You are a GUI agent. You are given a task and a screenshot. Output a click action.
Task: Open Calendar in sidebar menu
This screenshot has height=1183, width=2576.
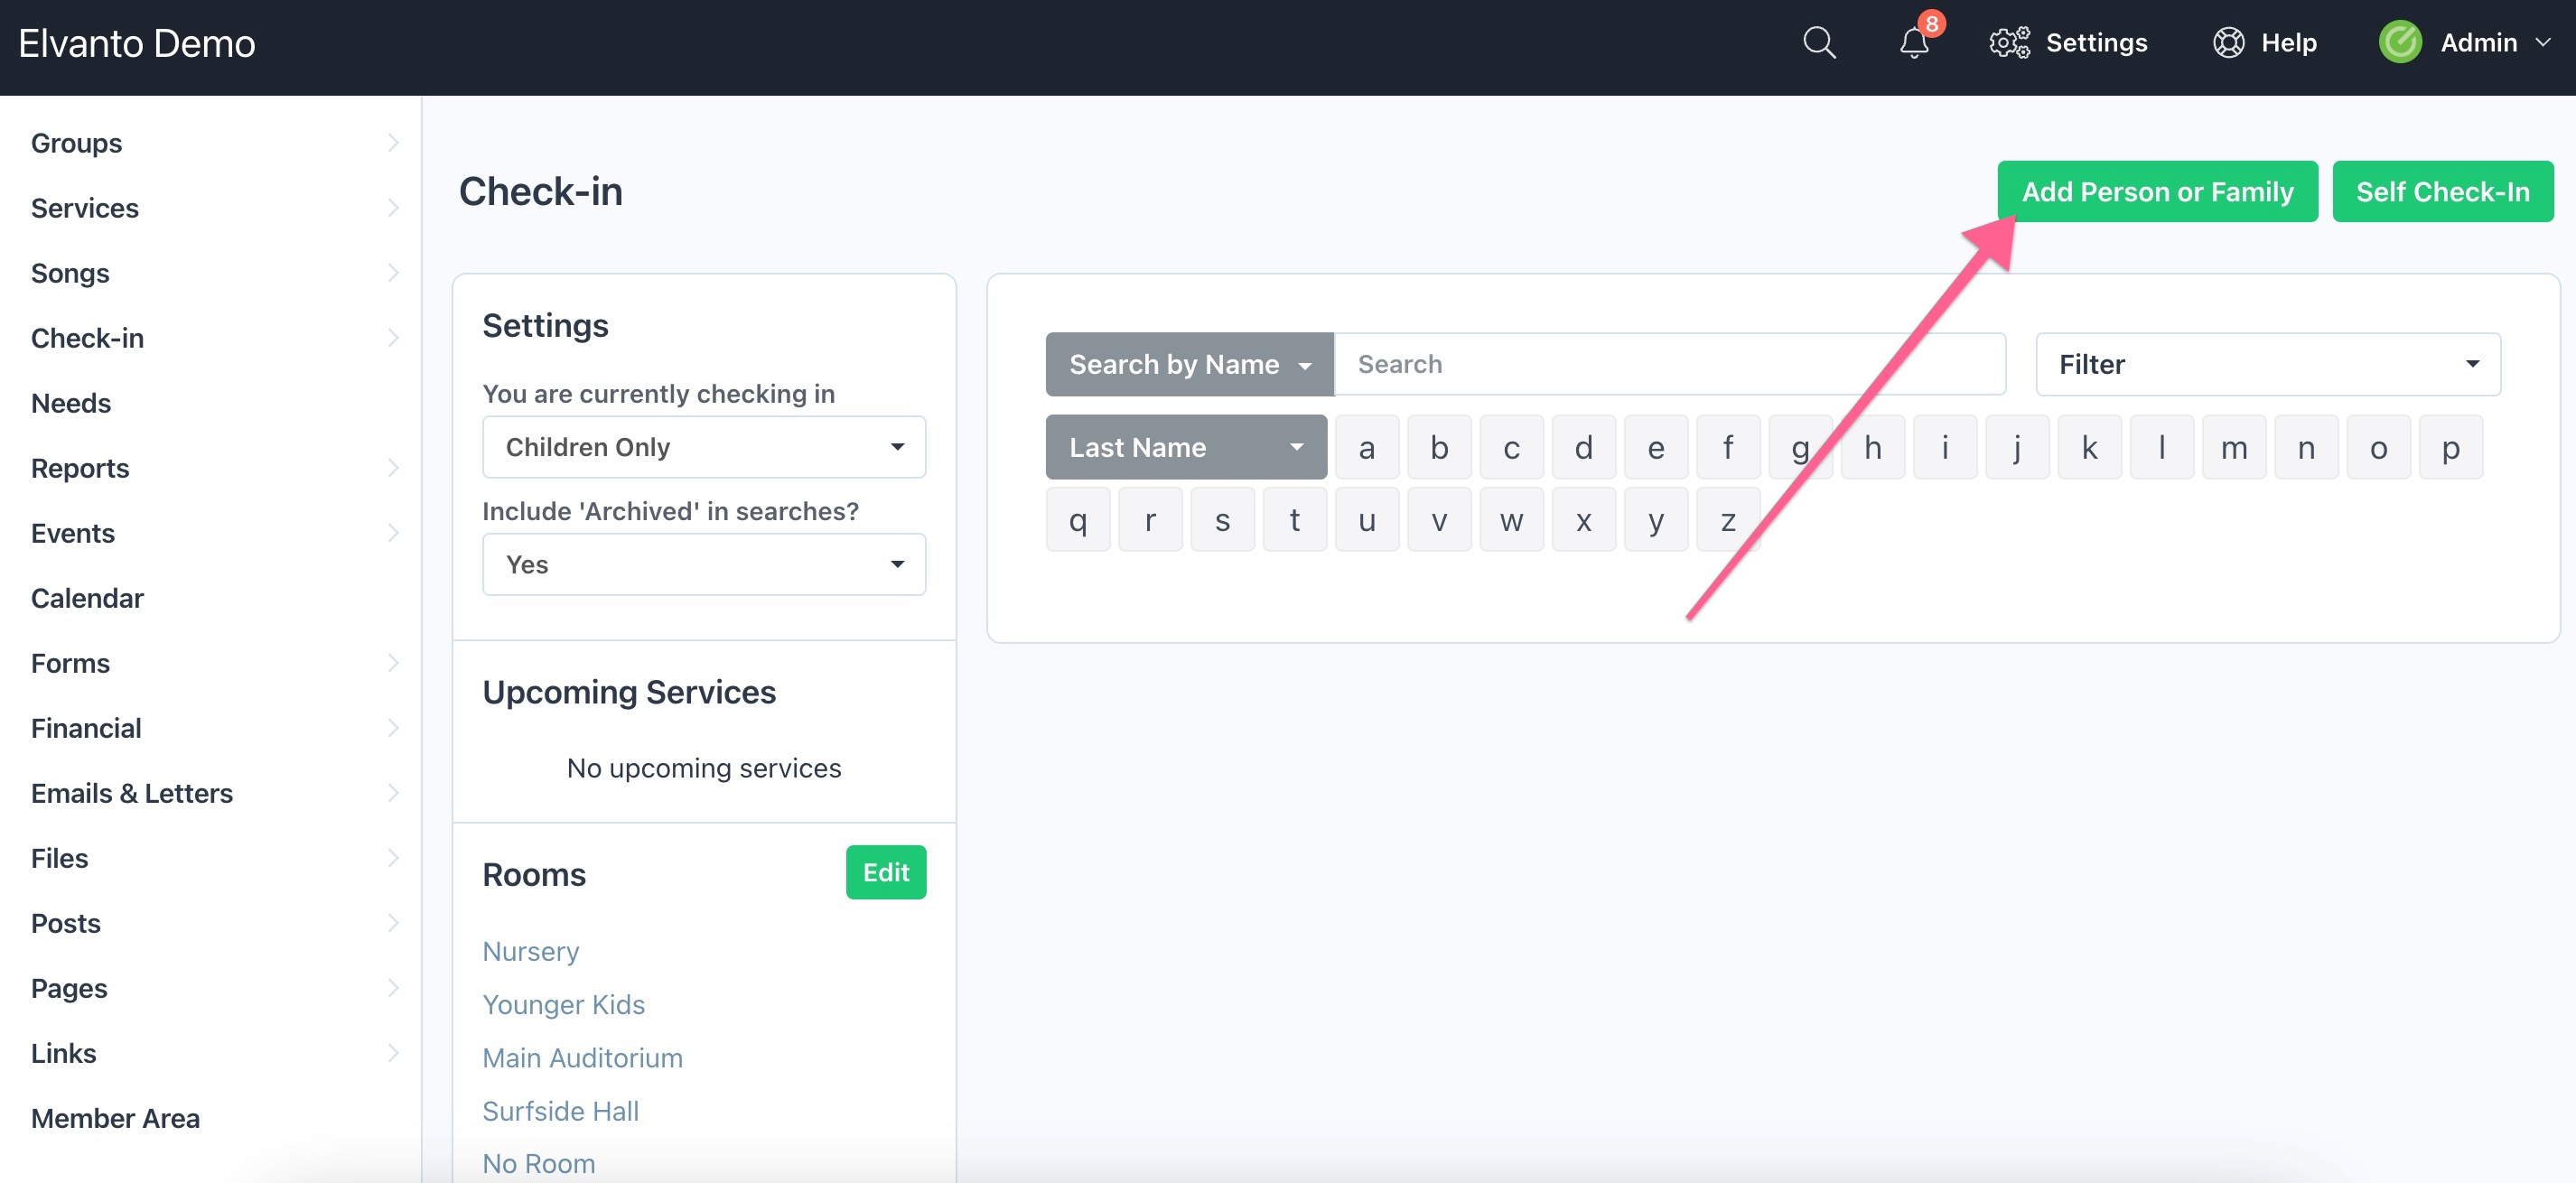pos(87,598)
